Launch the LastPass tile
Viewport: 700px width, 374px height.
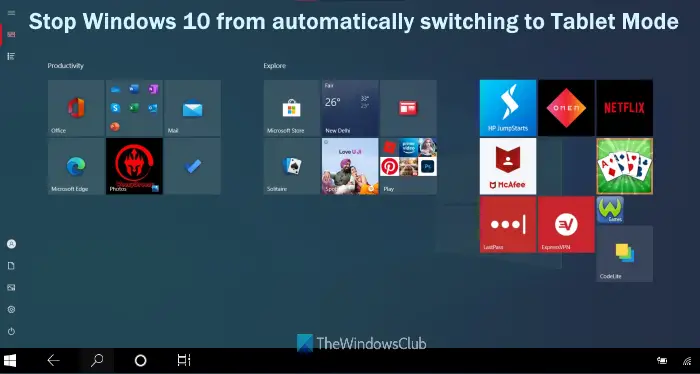point(508,224)
